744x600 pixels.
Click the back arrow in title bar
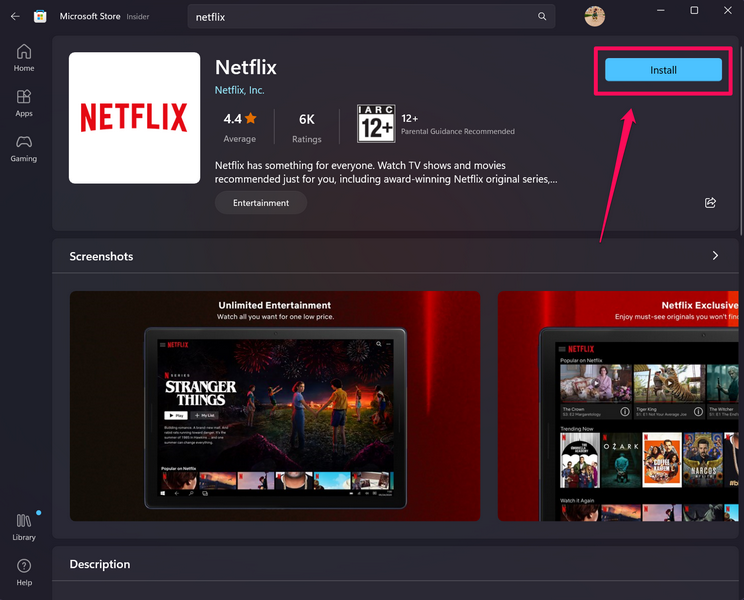click(x=14, y=16)
